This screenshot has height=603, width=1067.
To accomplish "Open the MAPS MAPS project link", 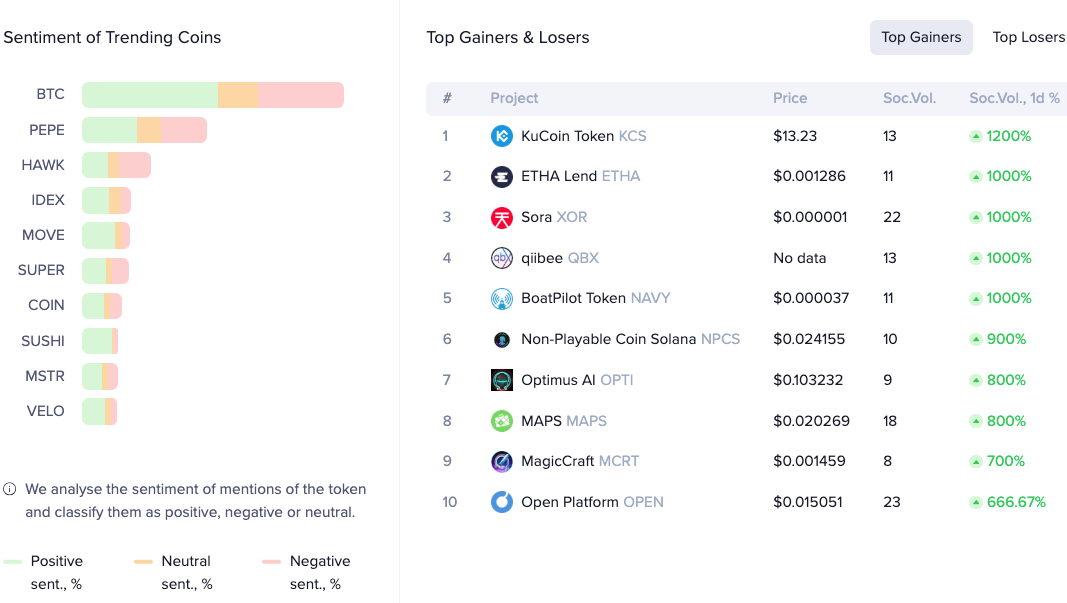I will [x=563, y=421].
